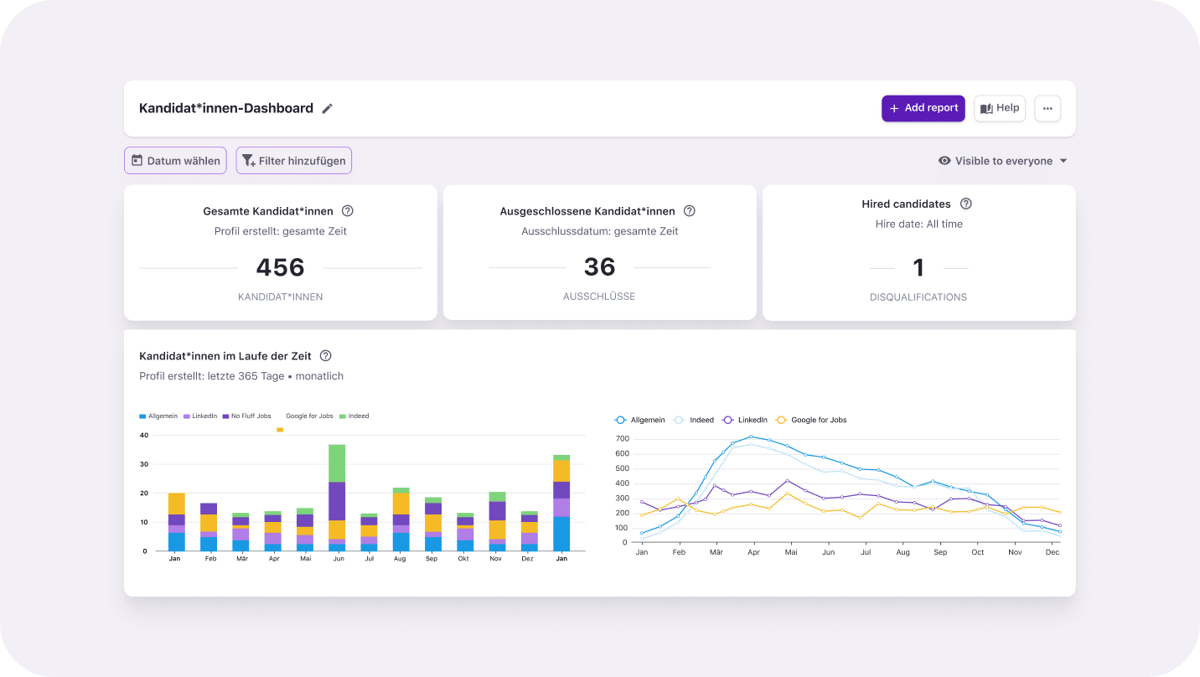Image resolution: width=1200 pixels, height=677 pixels.
Task: Click help icon beside Hired candidates
Action: pyautogui.click(x=965, y=204)
